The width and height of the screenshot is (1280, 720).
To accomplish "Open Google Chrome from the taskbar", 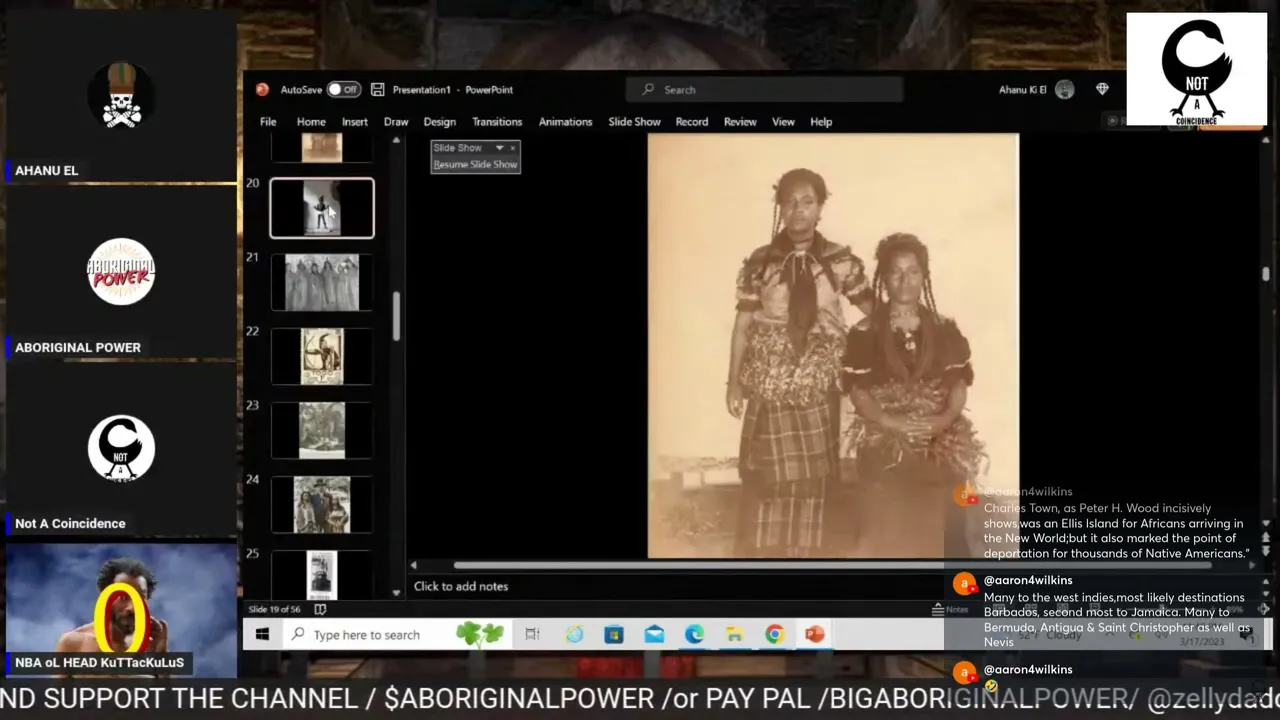I will click(x=774, y=634).
